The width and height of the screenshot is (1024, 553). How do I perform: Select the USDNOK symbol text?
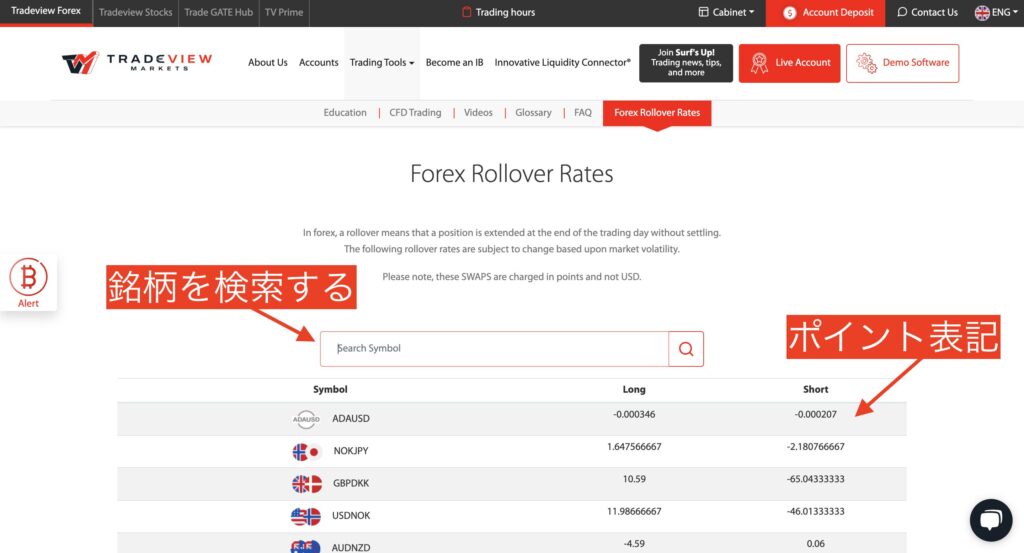tap(351, 516)
